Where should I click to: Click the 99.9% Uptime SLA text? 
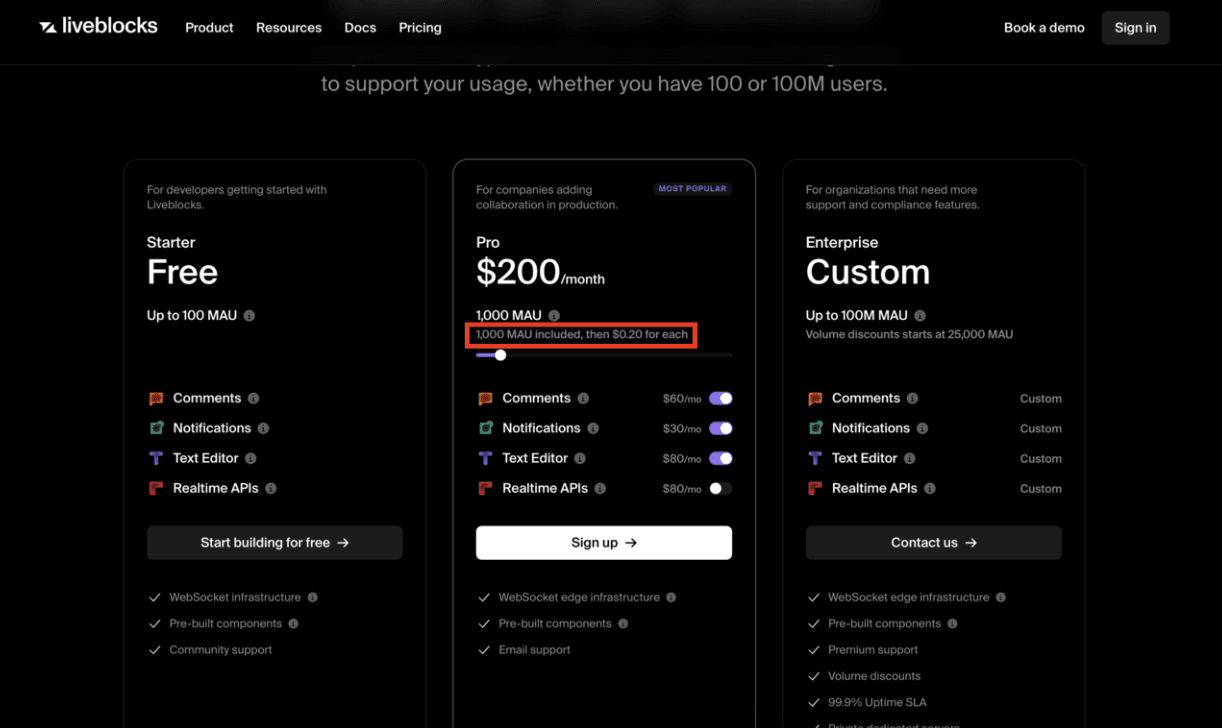click(x=879, y=702)
